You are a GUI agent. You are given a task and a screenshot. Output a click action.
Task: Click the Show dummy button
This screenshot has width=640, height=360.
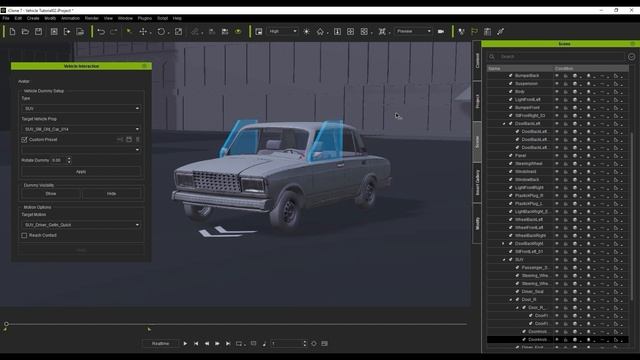pyautogui.click(x=51, y=194)
